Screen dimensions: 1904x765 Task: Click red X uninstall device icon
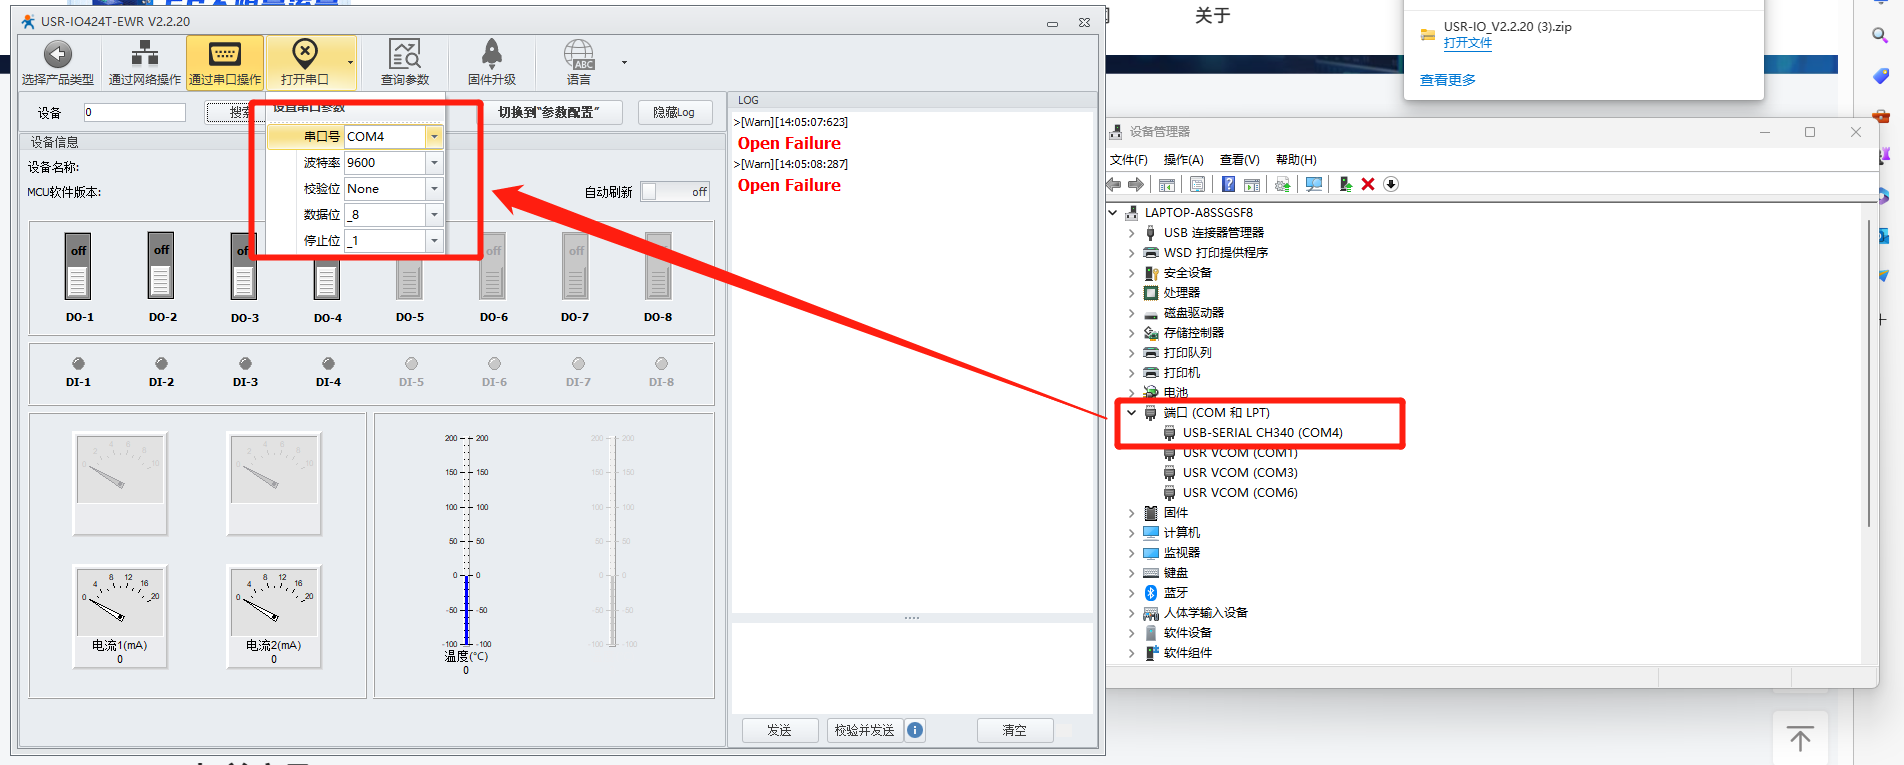1368,184
